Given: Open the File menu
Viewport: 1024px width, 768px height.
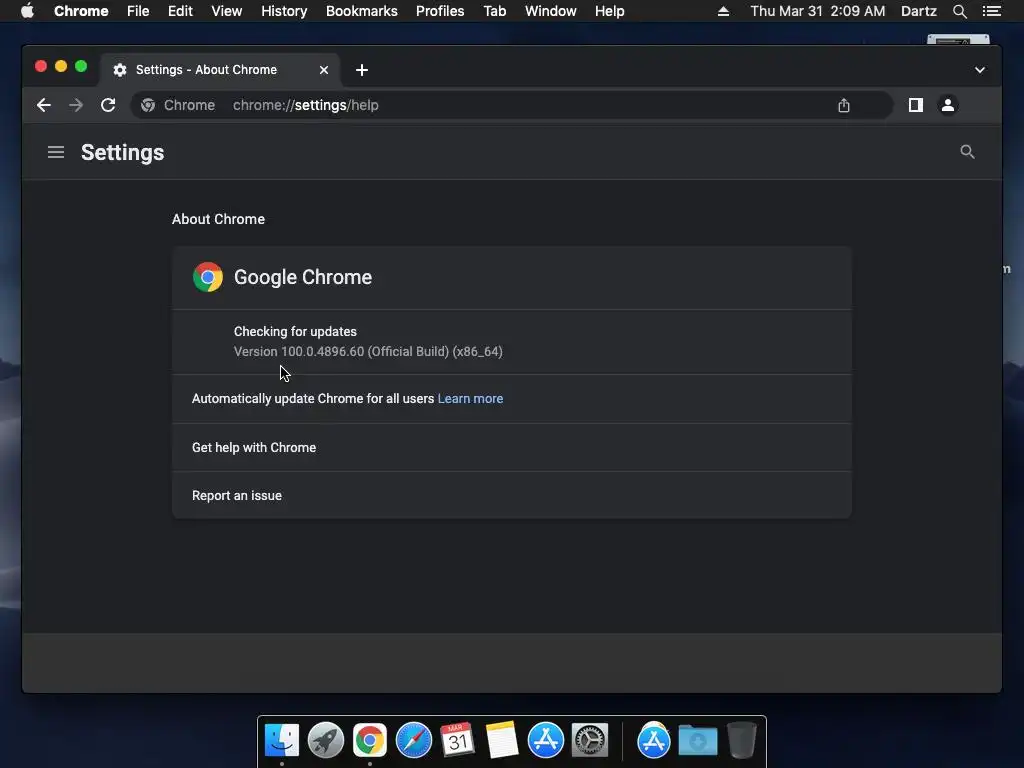Looking at the screenshot, I should click(x=138, y=11).
